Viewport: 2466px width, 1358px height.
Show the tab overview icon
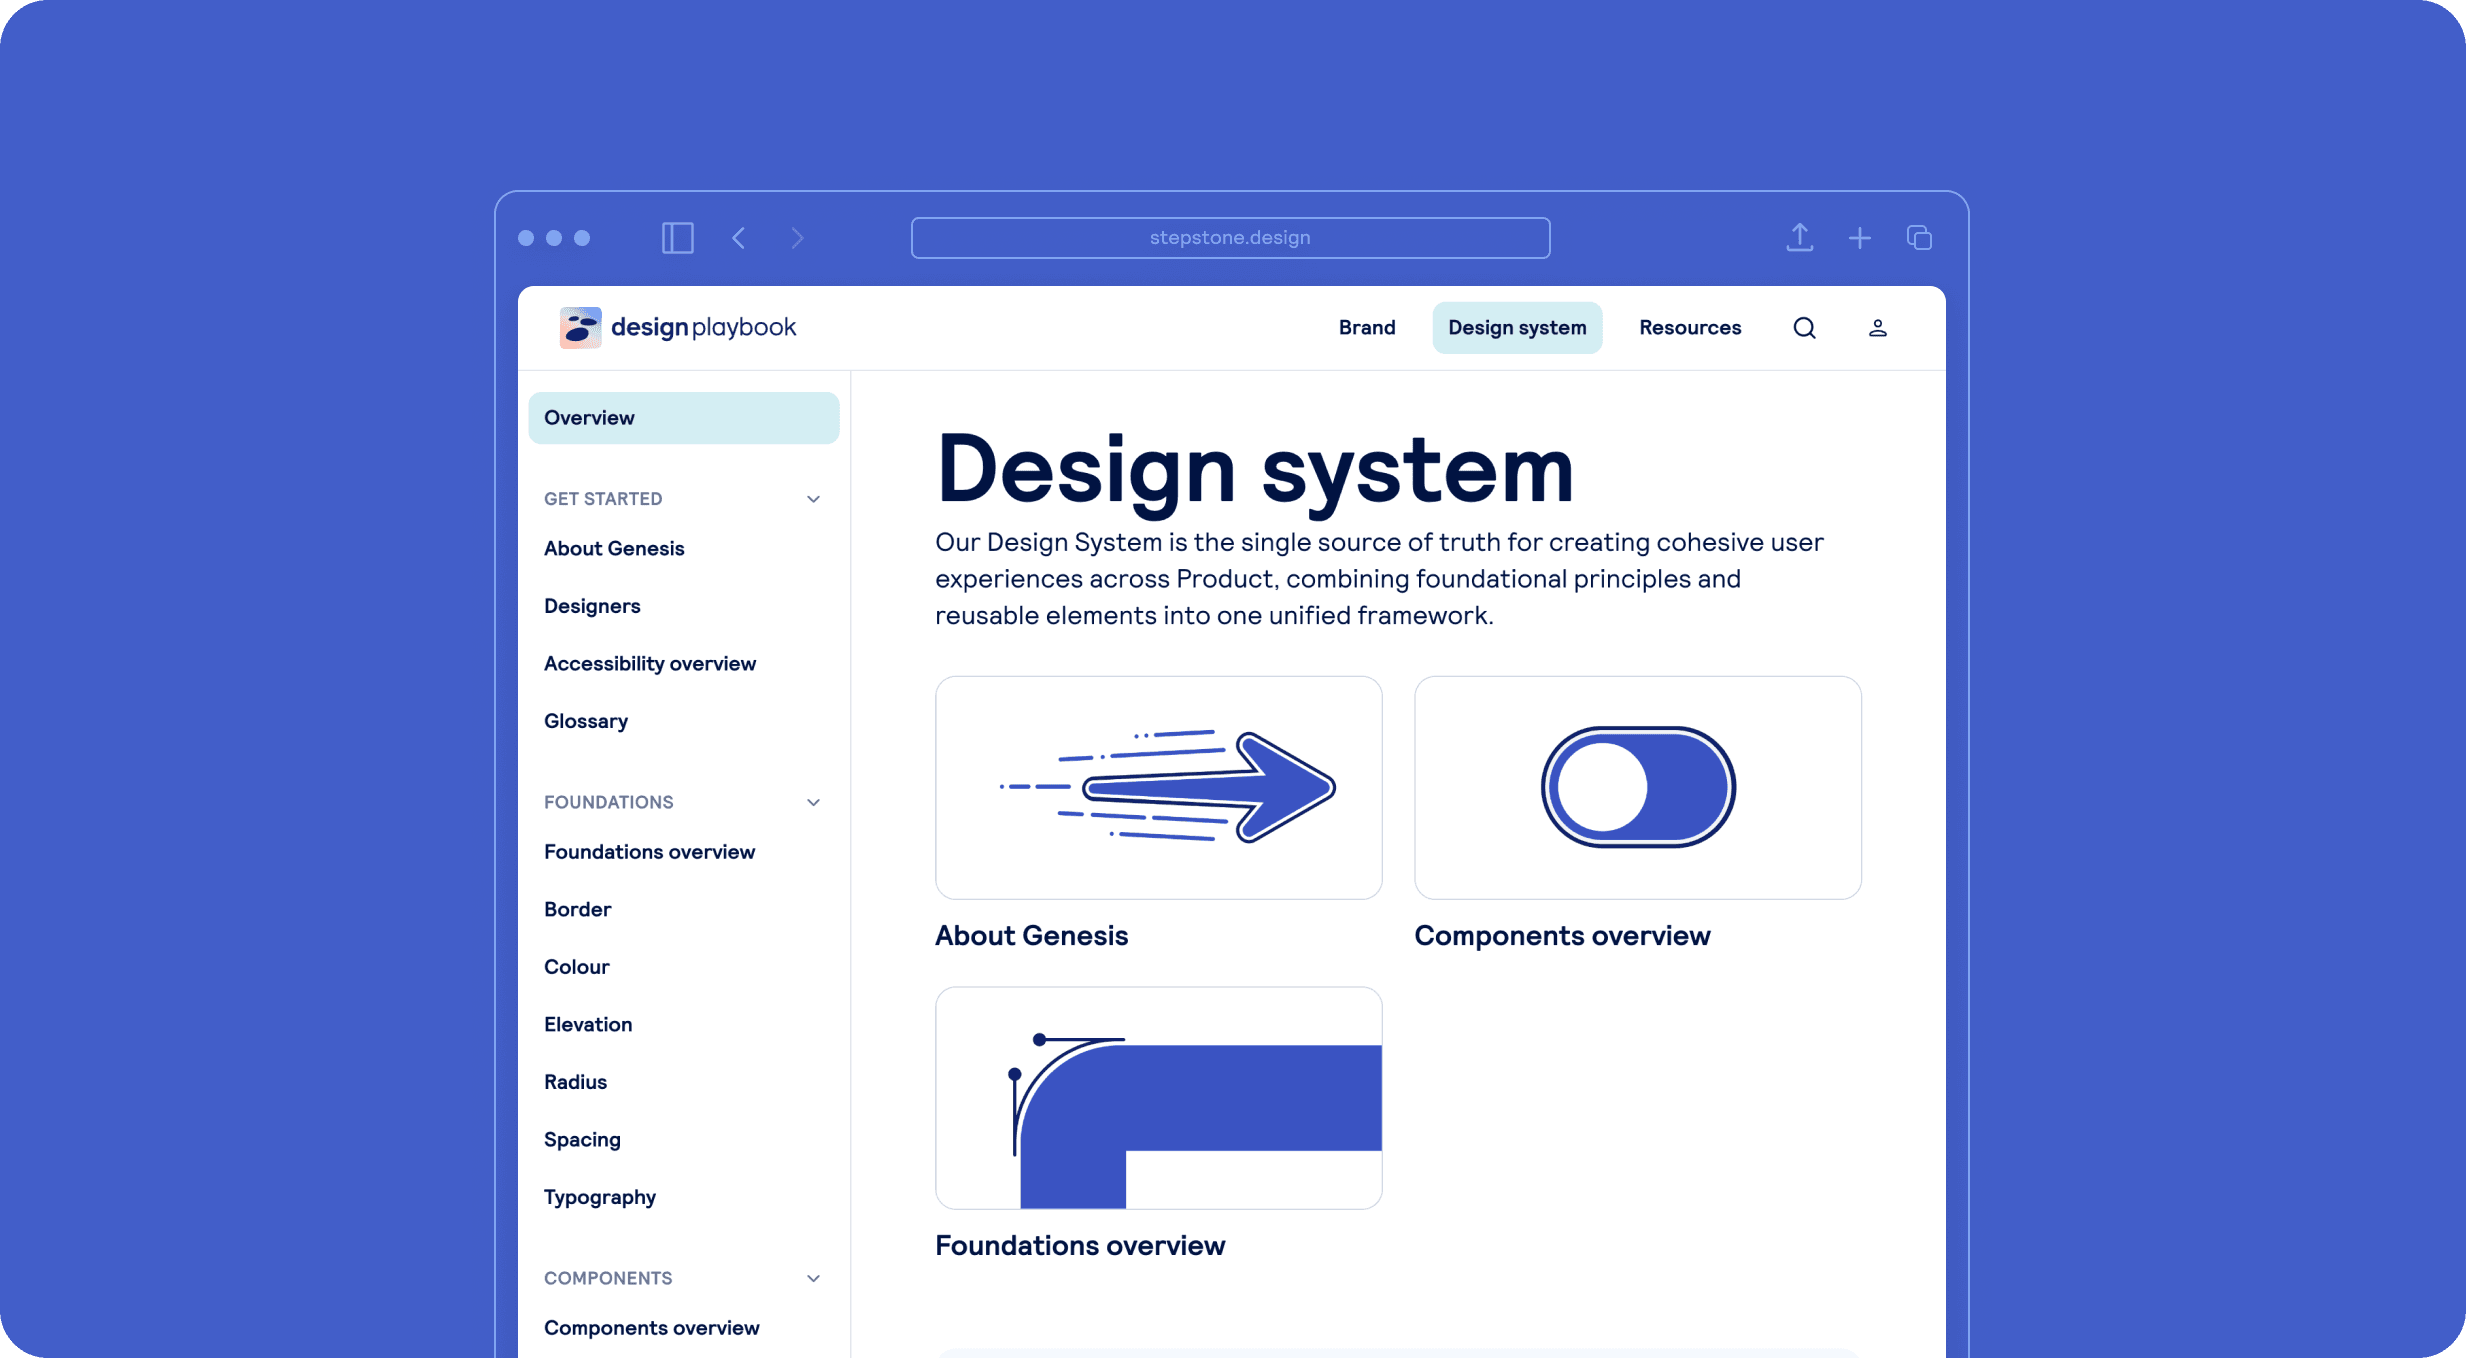tap(1919, 238)
